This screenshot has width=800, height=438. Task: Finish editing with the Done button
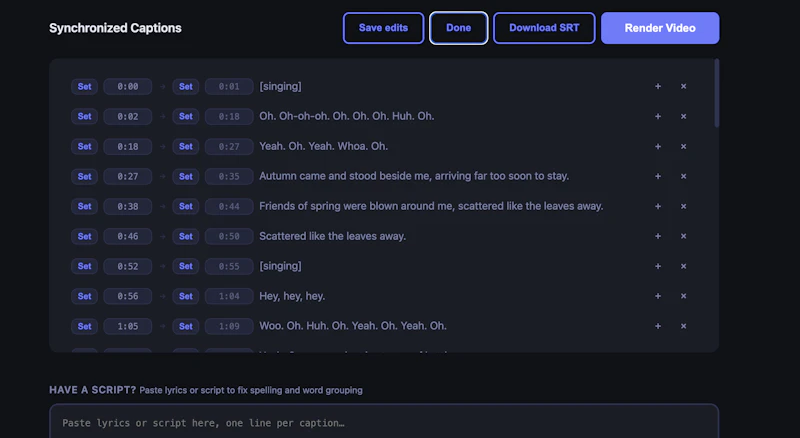coord(458,28)
